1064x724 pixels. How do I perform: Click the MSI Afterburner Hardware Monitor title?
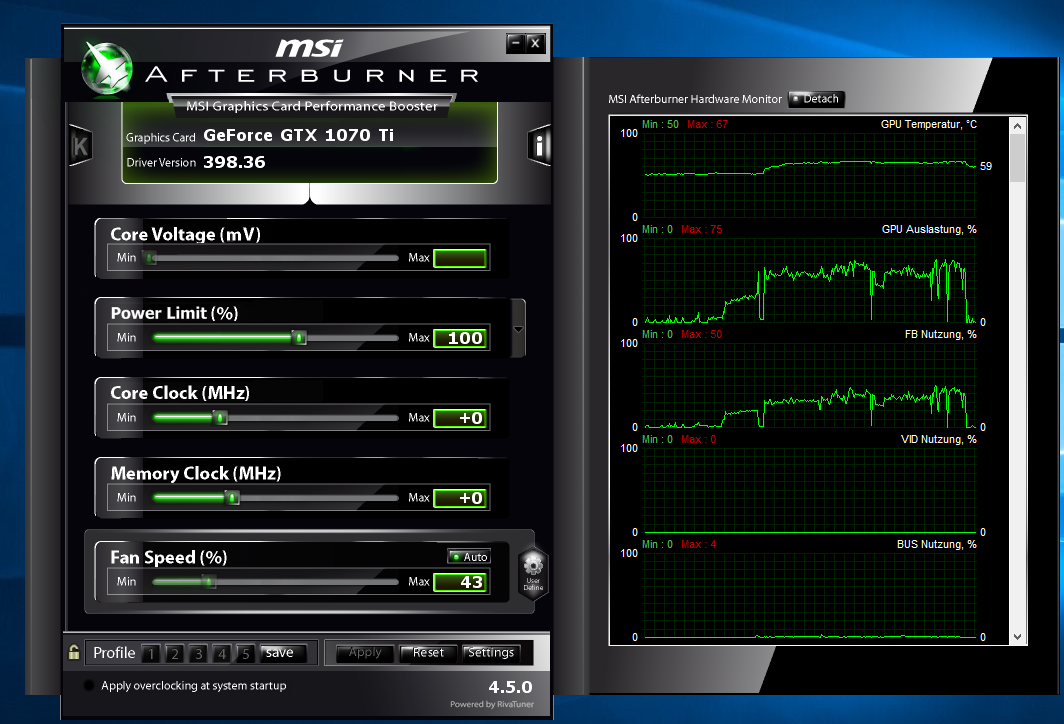point(695,99)
